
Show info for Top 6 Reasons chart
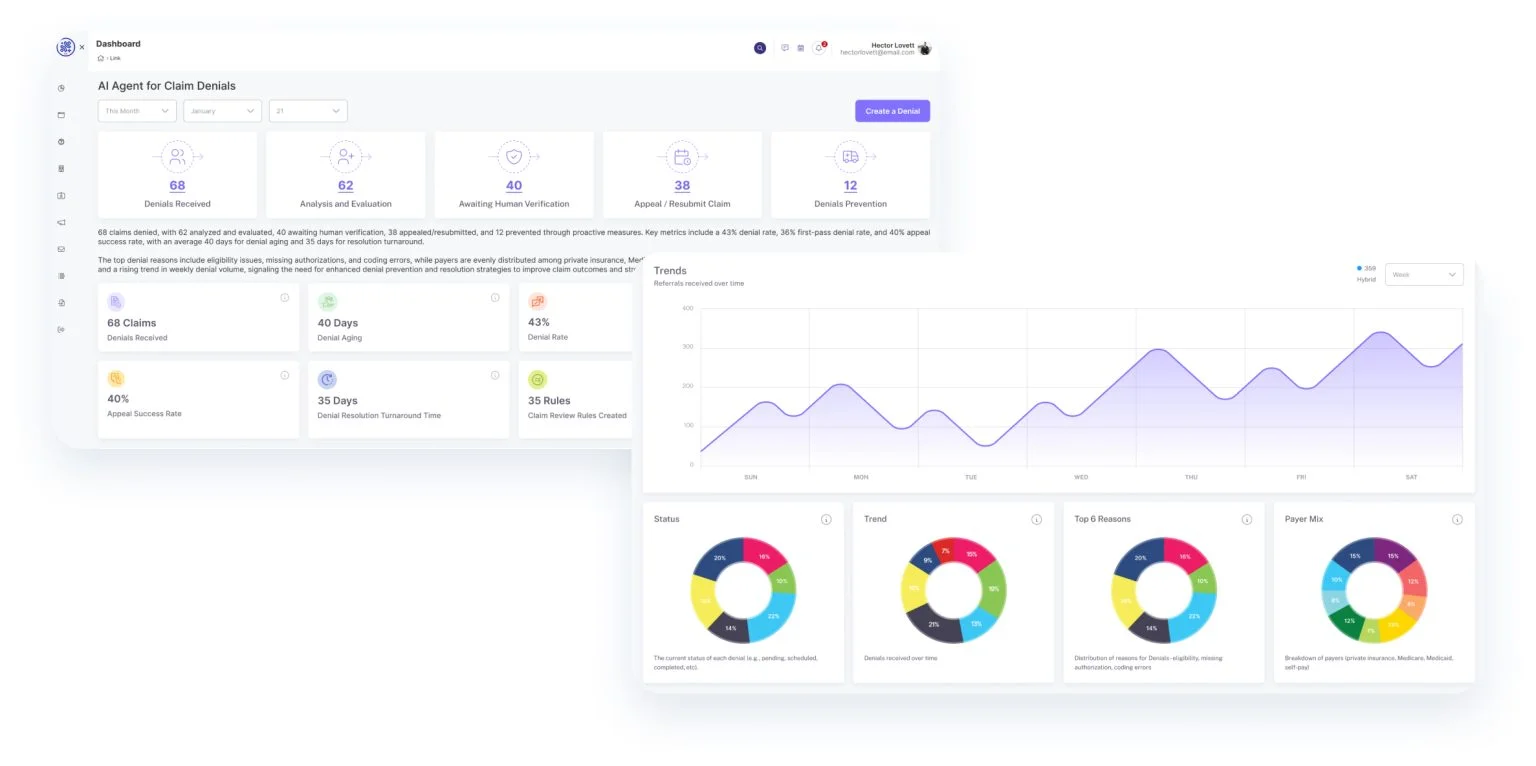(1246, 519)
